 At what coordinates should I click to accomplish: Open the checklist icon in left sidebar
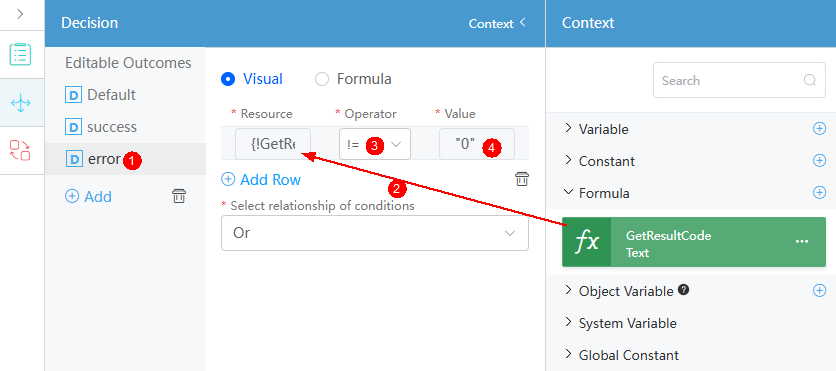tap(21, 54)
